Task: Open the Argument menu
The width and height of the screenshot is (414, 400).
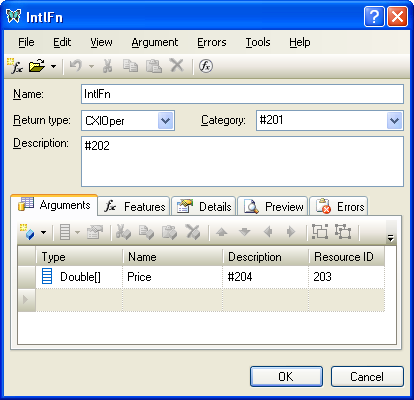Action: (x=155, y=42)
